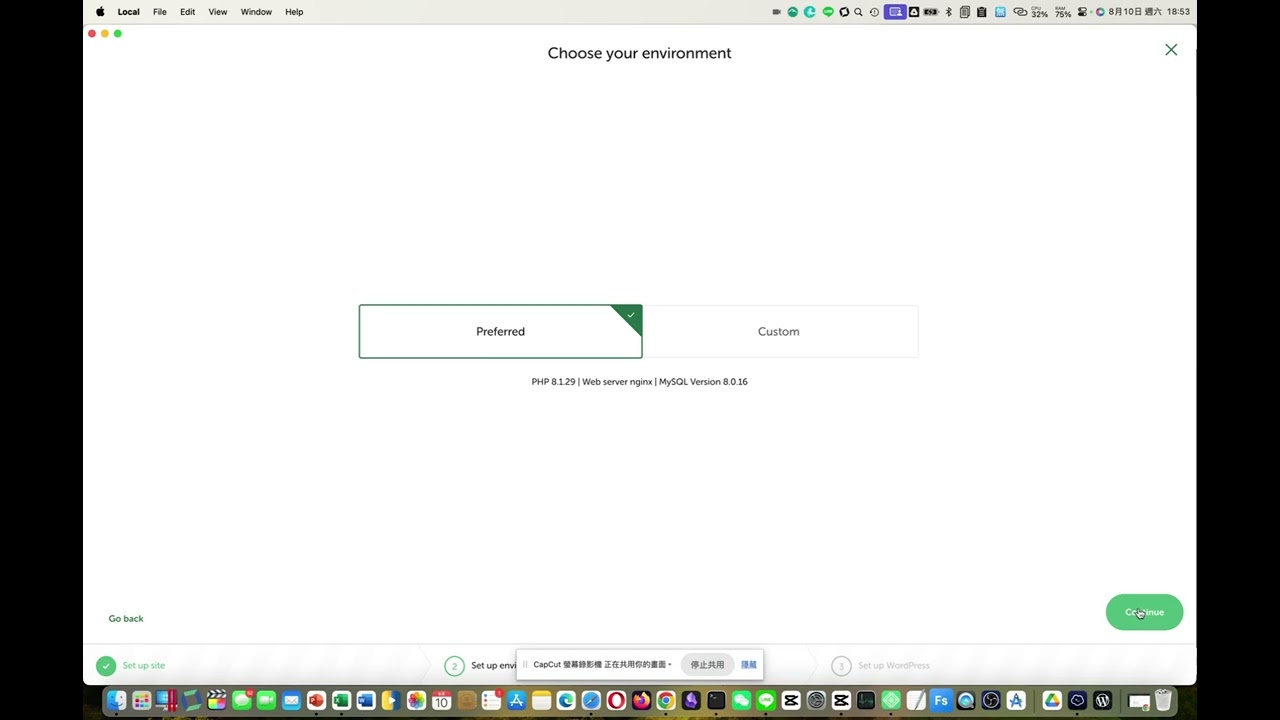Click the completed Set up site step checkmark

(106, 665)
